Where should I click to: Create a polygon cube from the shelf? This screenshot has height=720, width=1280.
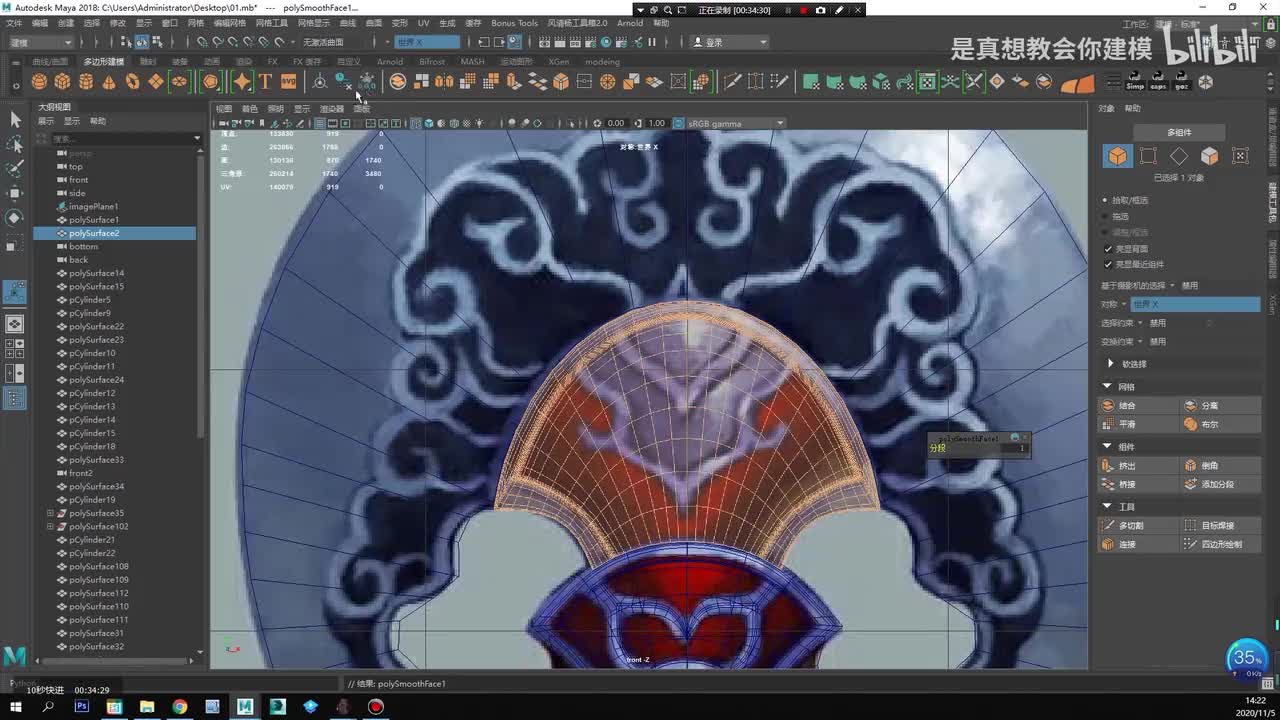point(62,81)
